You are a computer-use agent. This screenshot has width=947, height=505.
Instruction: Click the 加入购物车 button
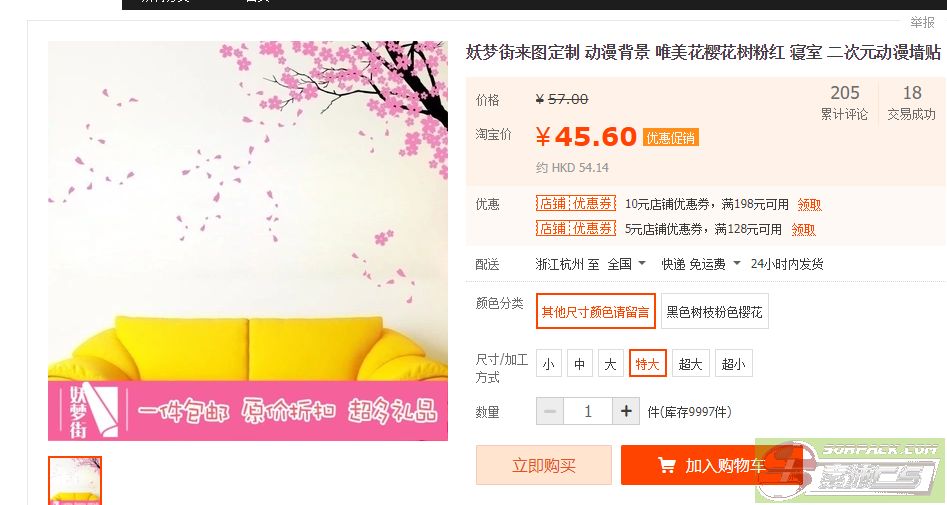[711, 465]
